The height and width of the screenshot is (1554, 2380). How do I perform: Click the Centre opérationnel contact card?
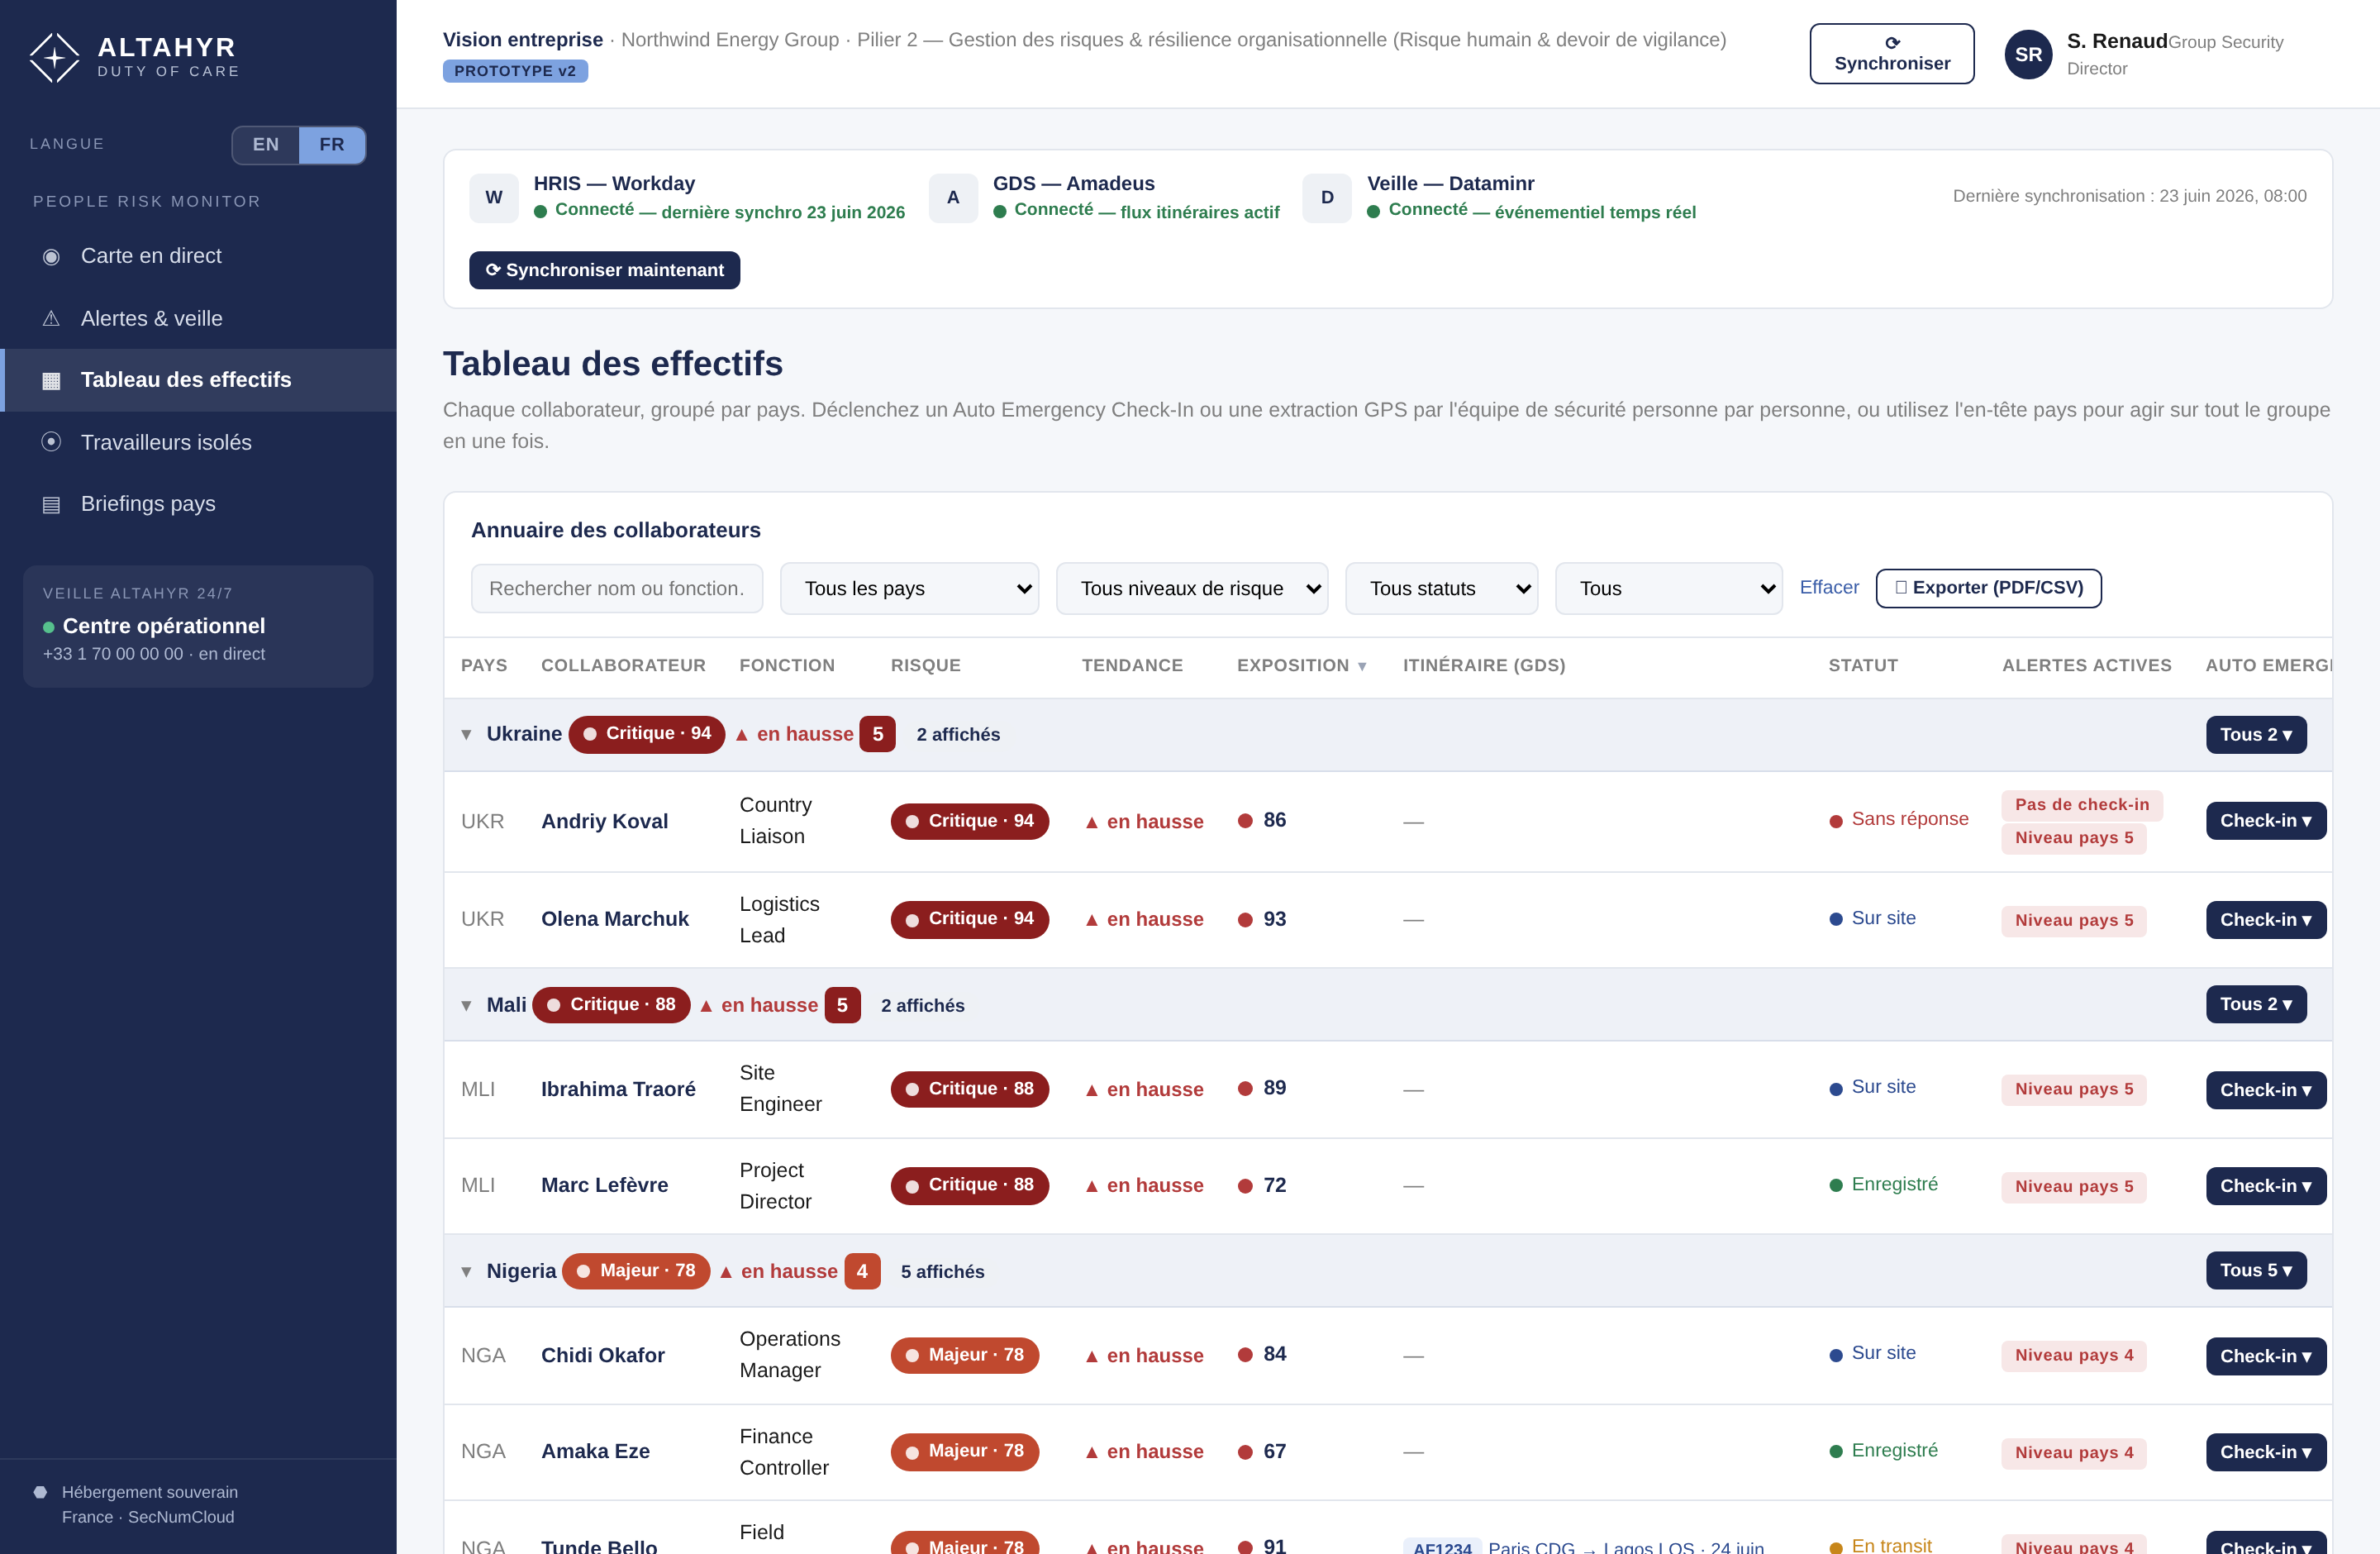[x=198, y=627]
